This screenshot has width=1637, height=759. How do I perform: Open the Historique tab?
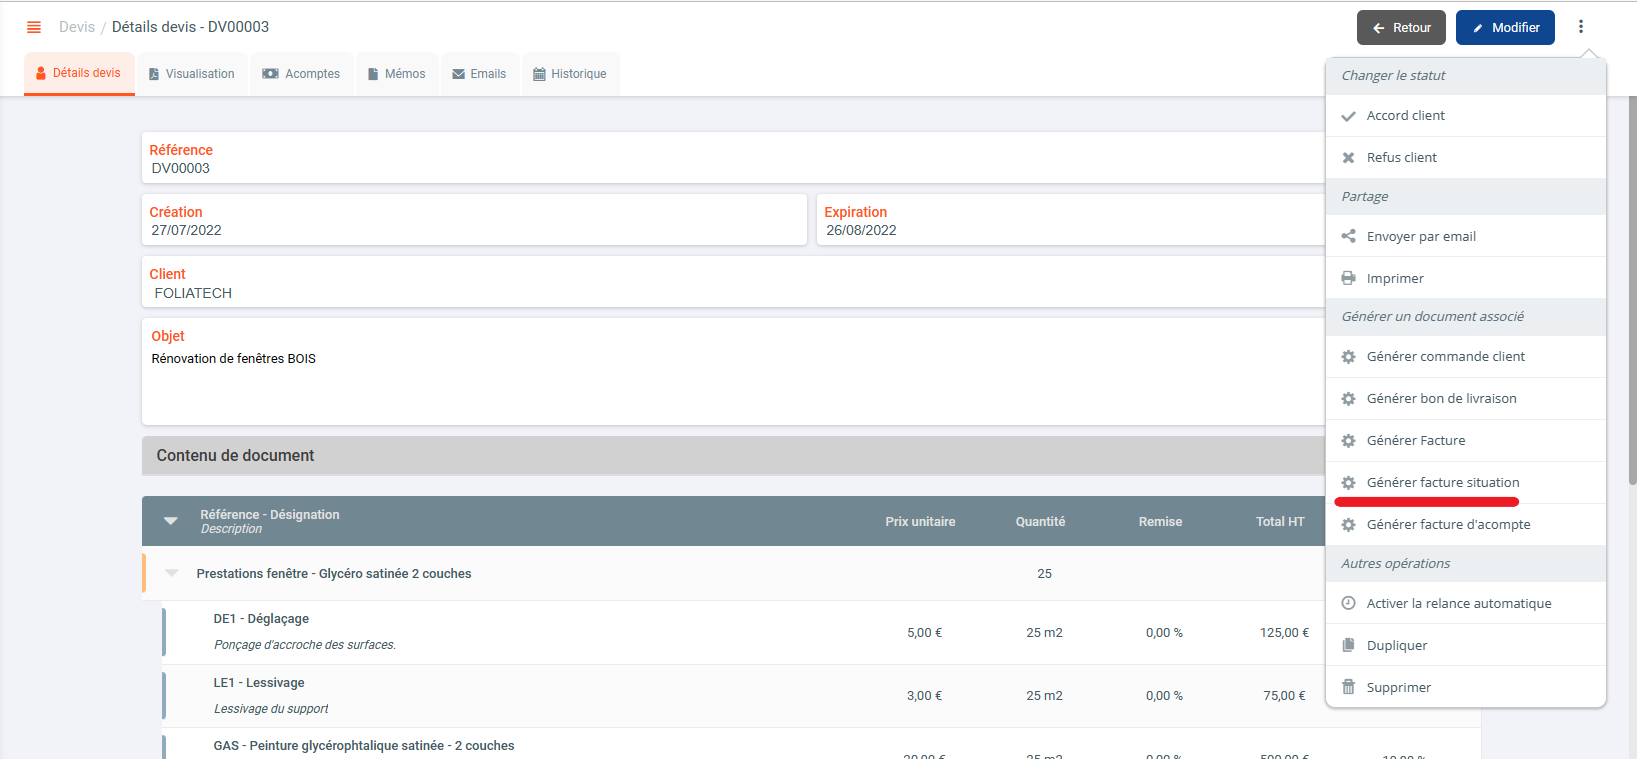click(570, 74)
